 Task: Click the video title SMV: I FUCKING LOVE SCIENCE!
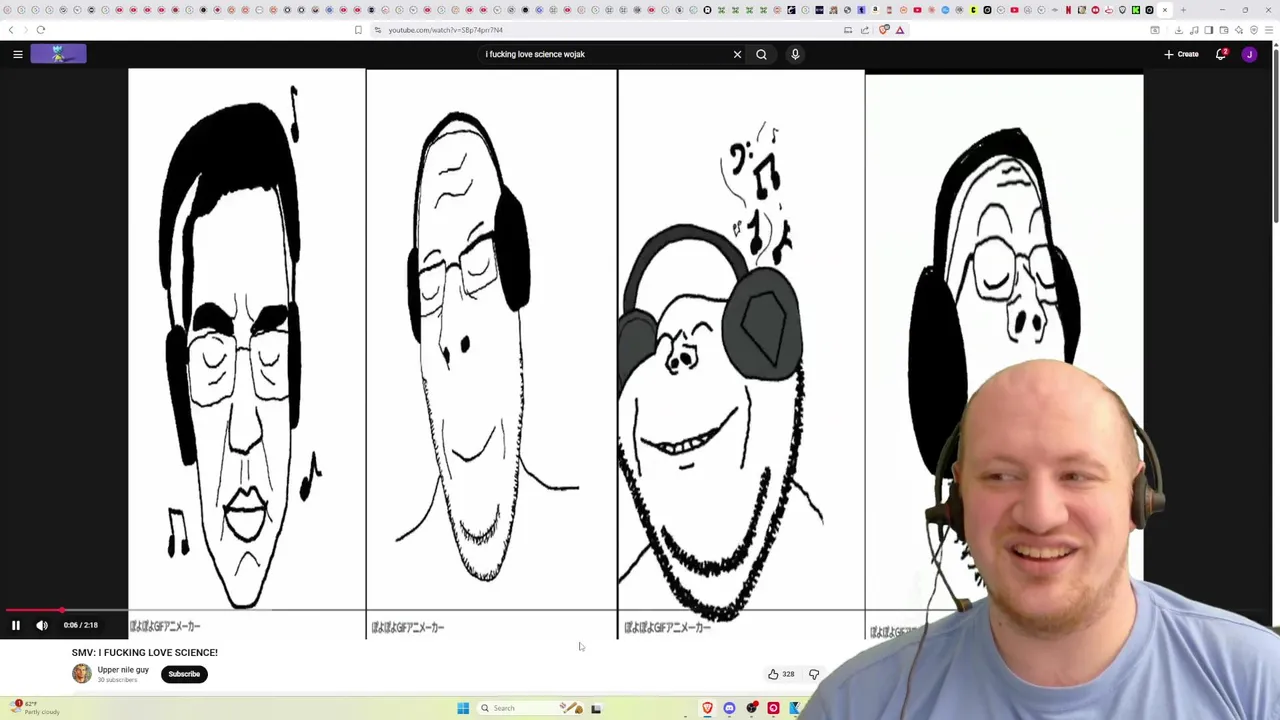145,652
